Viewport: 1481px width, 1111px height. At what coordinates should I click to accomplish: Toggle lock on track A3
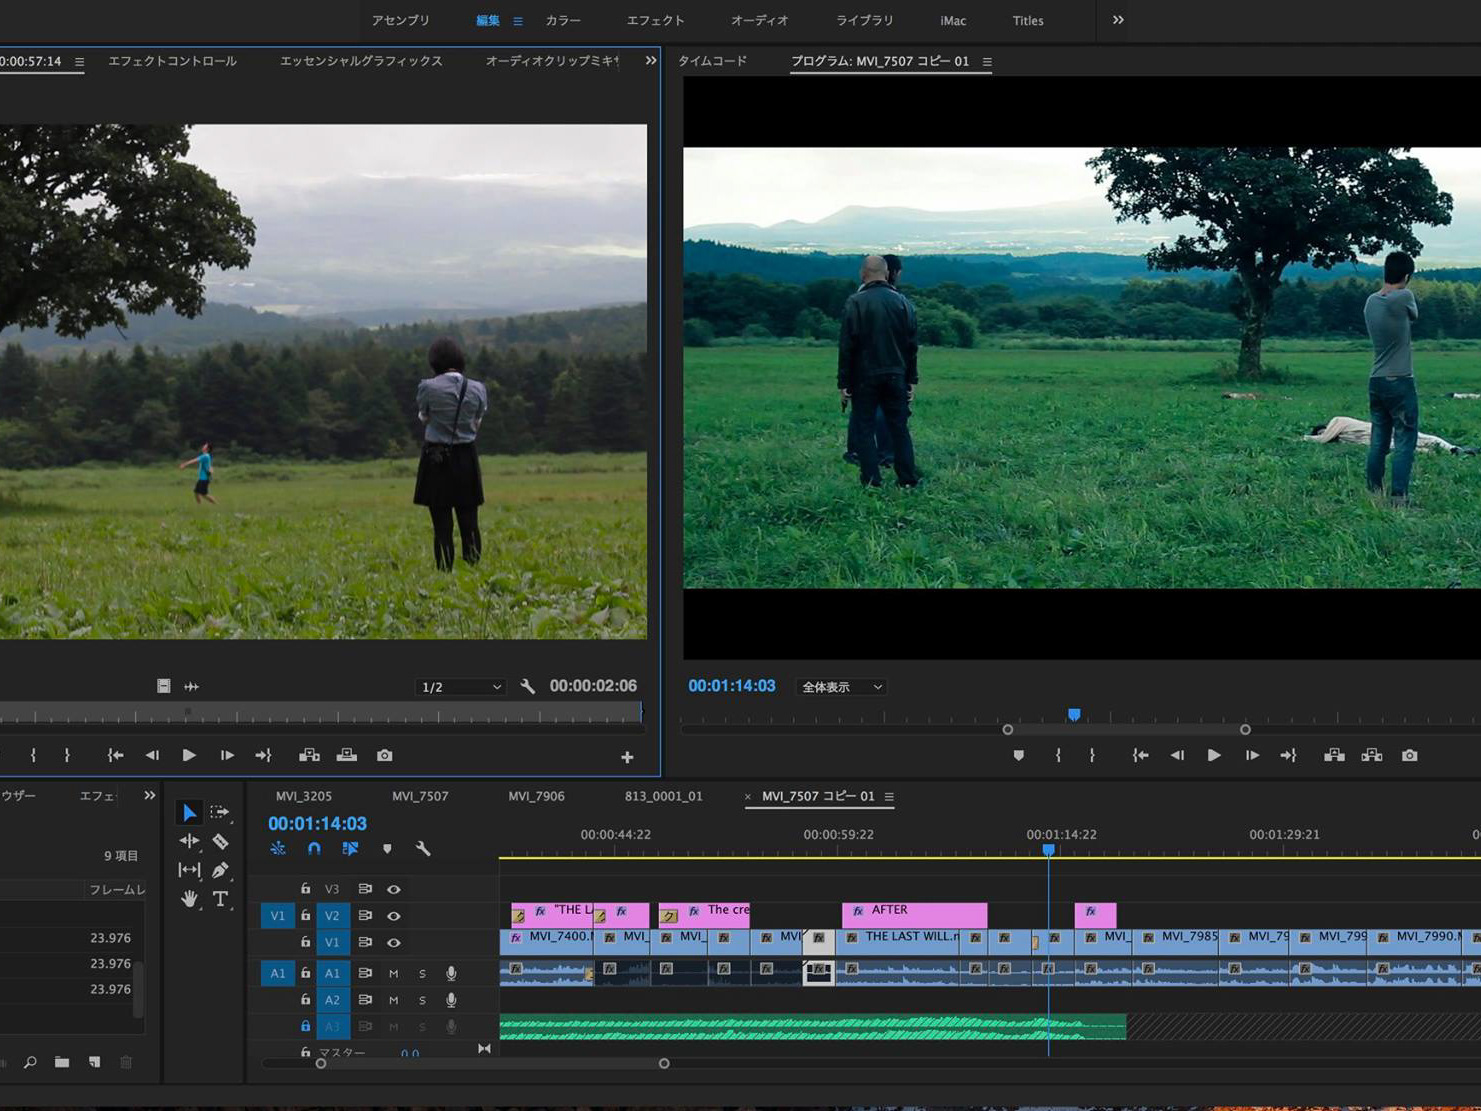coord(305,1026)
